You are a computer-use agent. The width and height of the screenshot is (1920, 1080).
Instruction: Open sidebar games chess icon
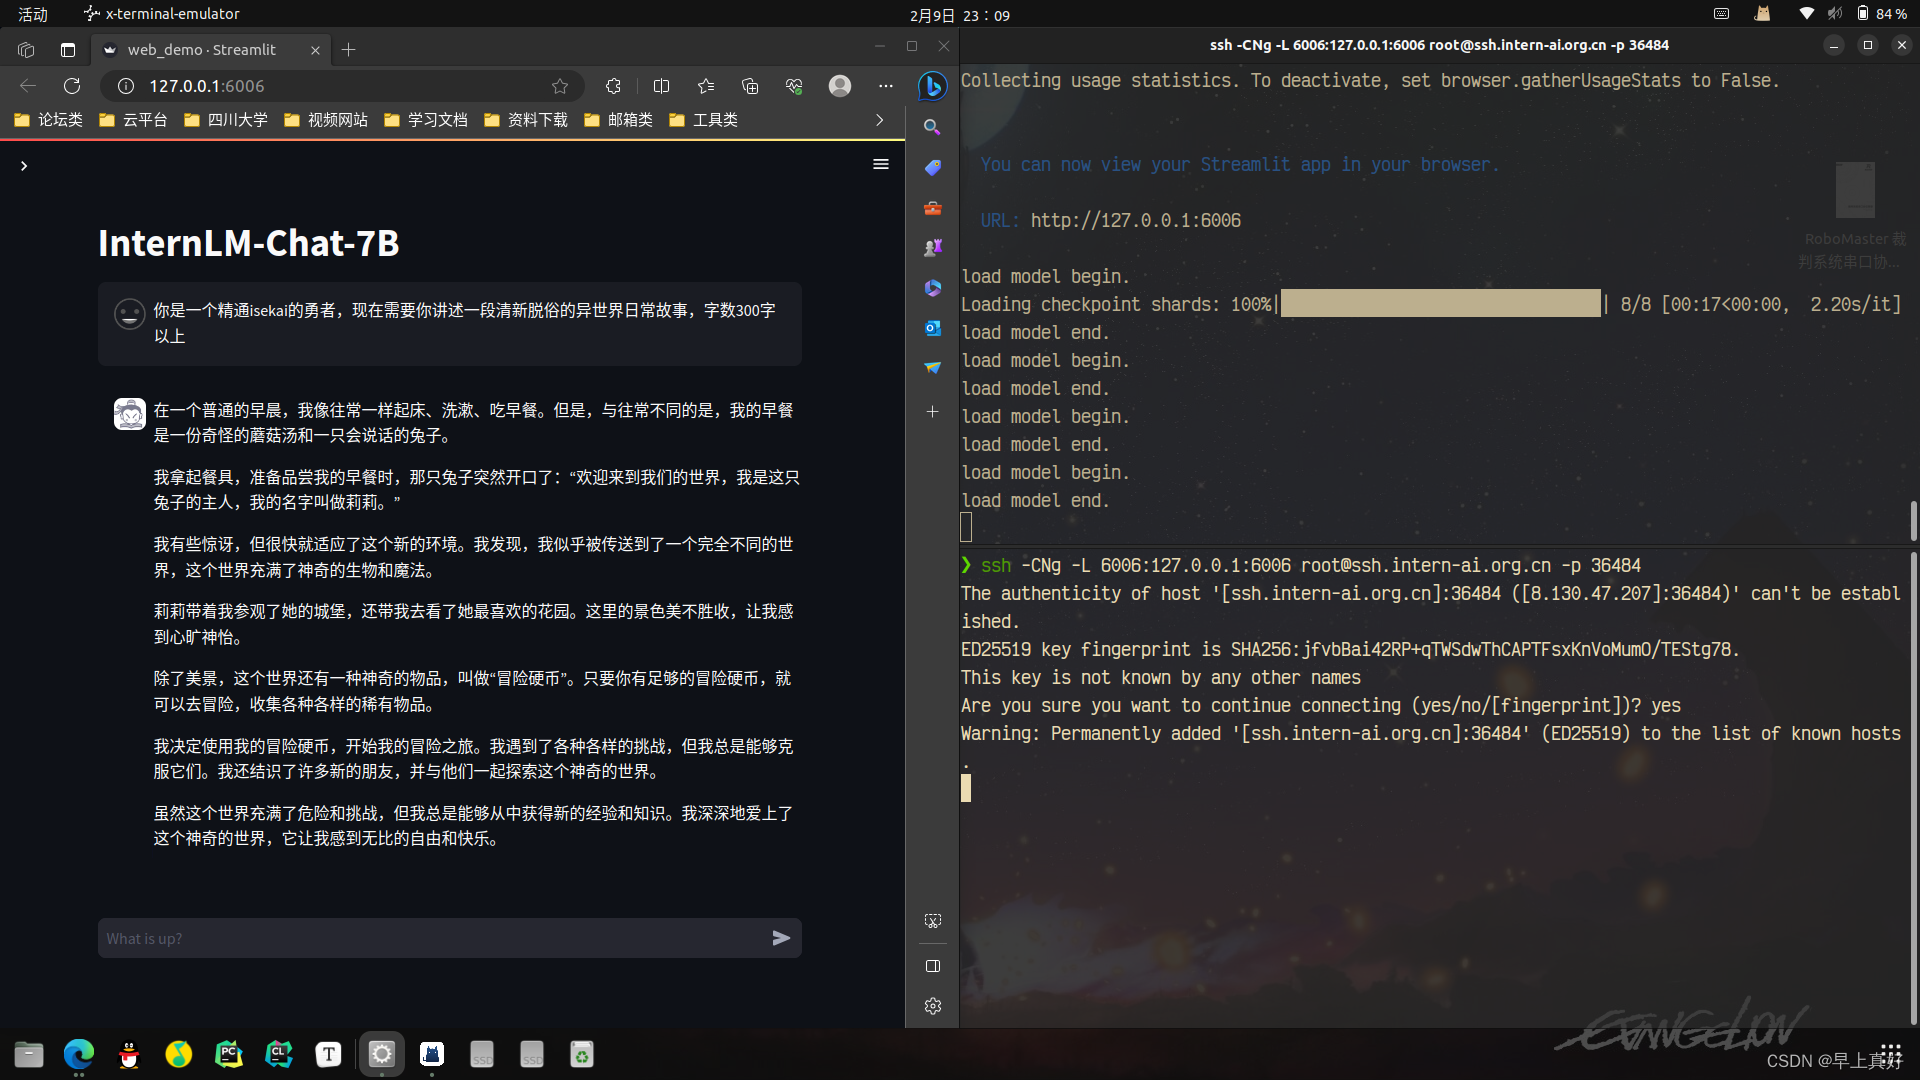932,248
